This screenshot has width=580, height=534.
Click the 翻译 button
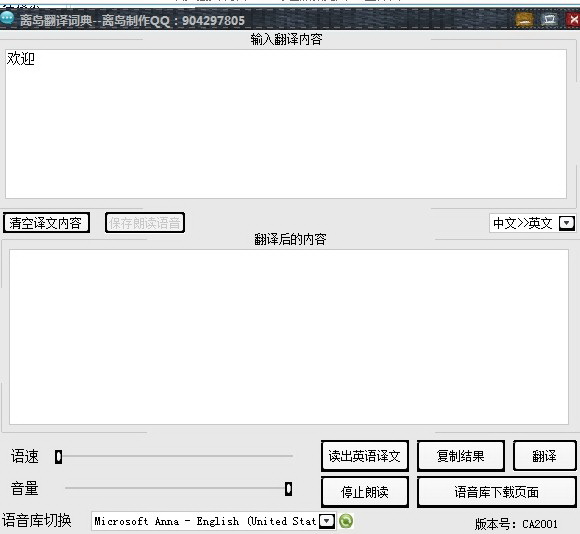[x=544, y=456]
